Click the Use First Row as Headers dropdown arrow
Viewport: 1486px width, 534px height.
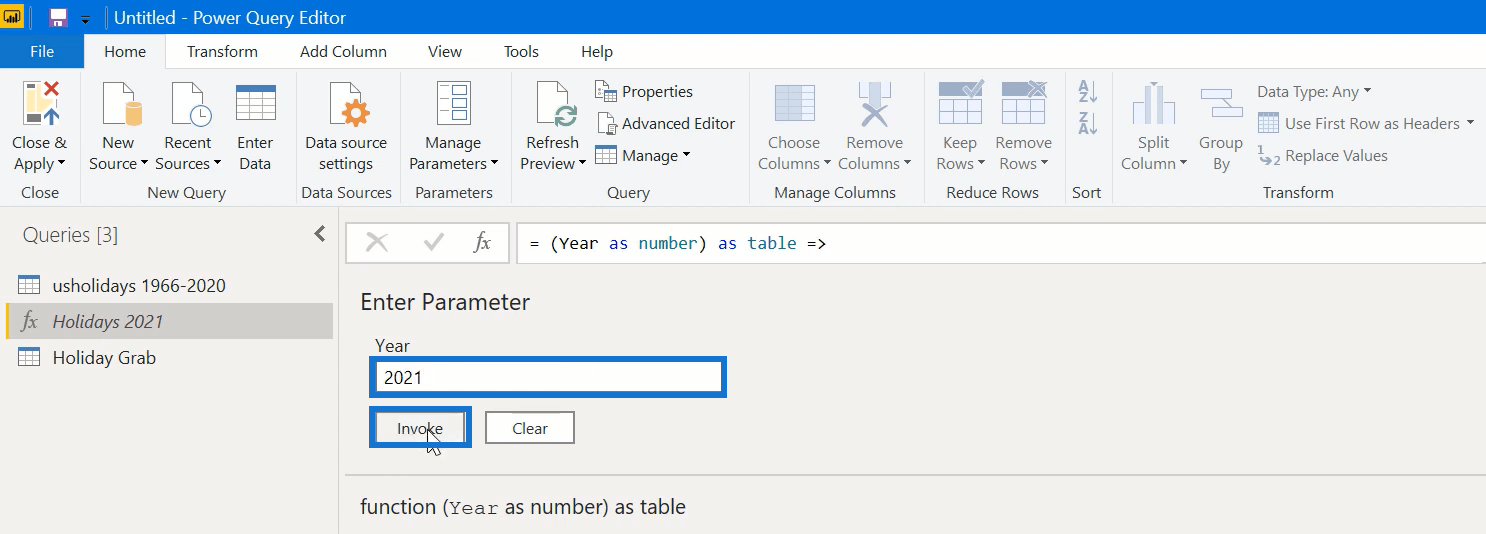coord(1470,123)
